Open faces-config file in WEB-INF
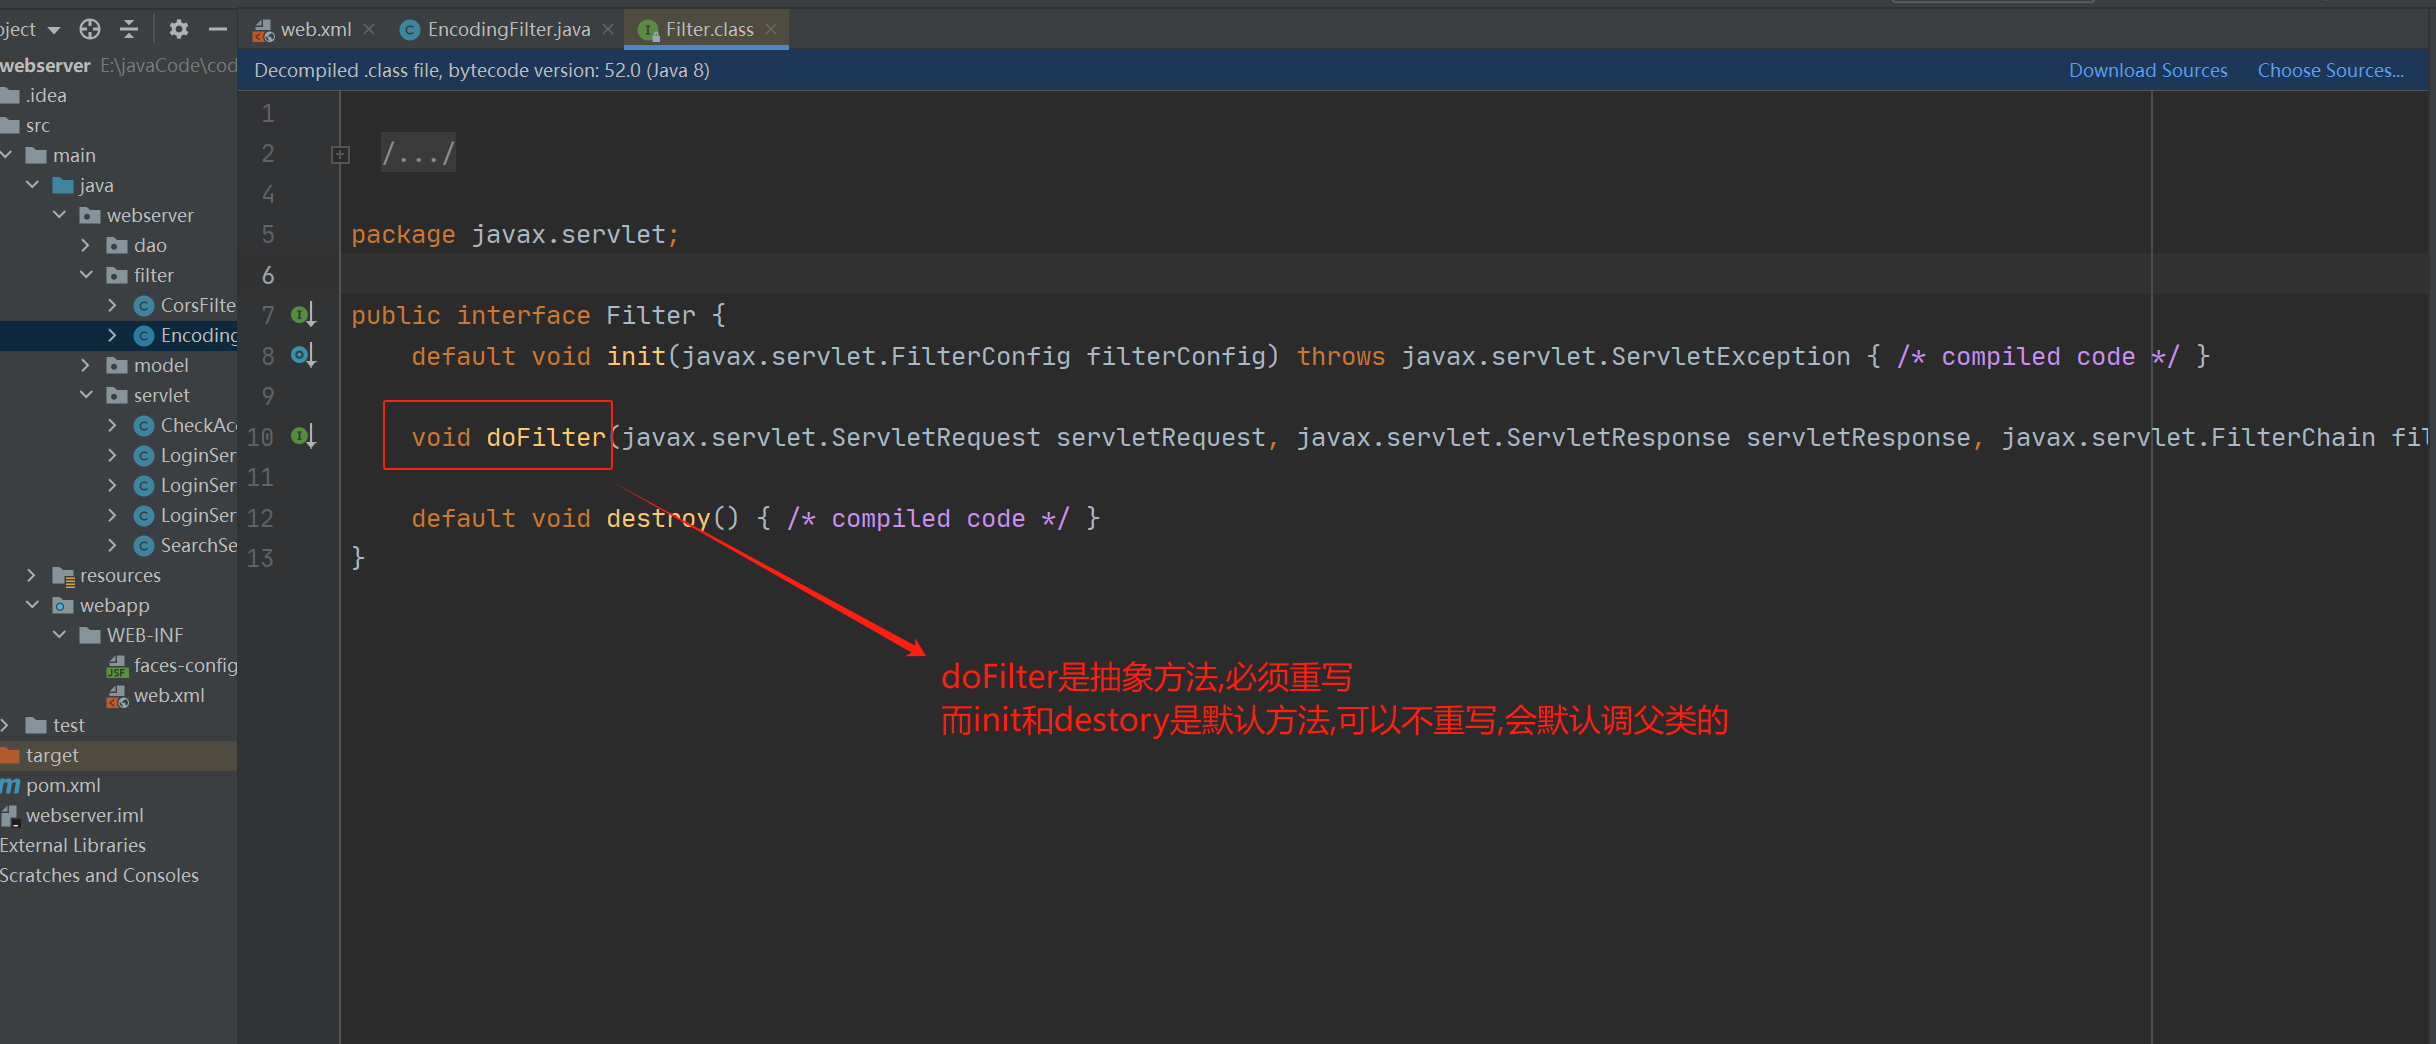The height and width of the screenshot is (1044, 2436). pos(172,665)
